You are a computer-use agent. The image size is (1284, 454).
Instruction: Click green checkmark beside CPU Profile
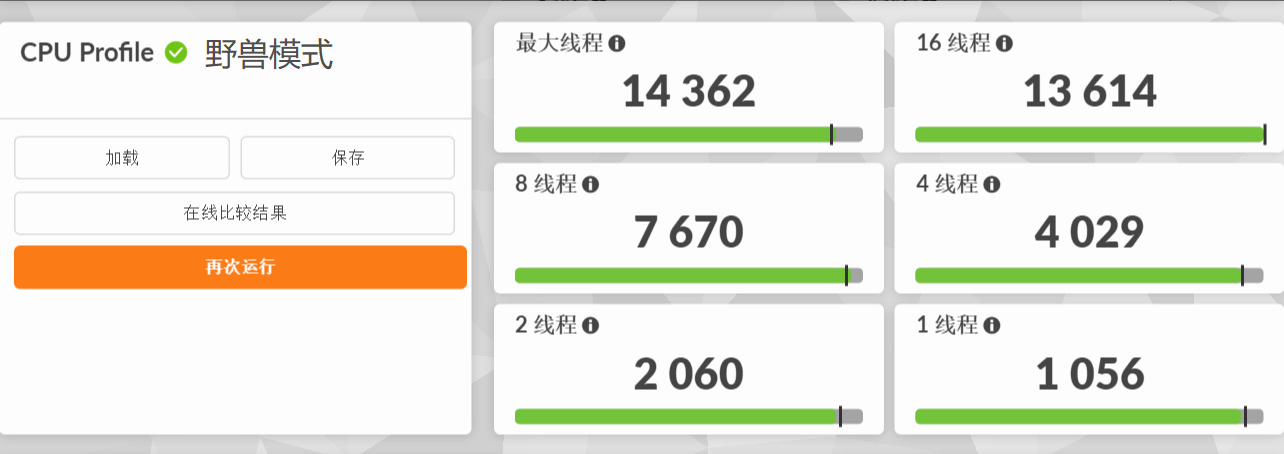click(x=176, y=53)
